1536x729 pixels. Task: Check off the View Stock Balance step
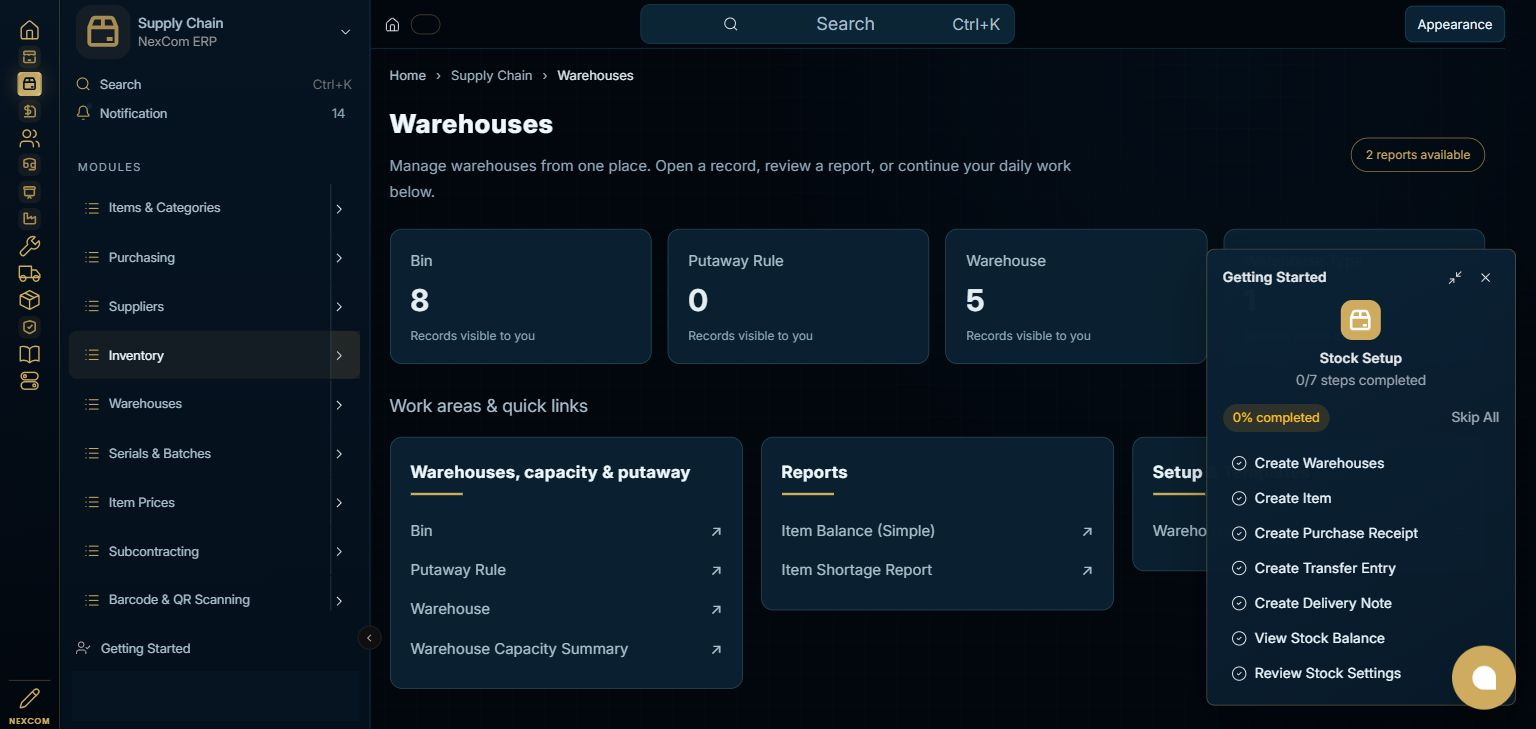tap(1239, 639)
